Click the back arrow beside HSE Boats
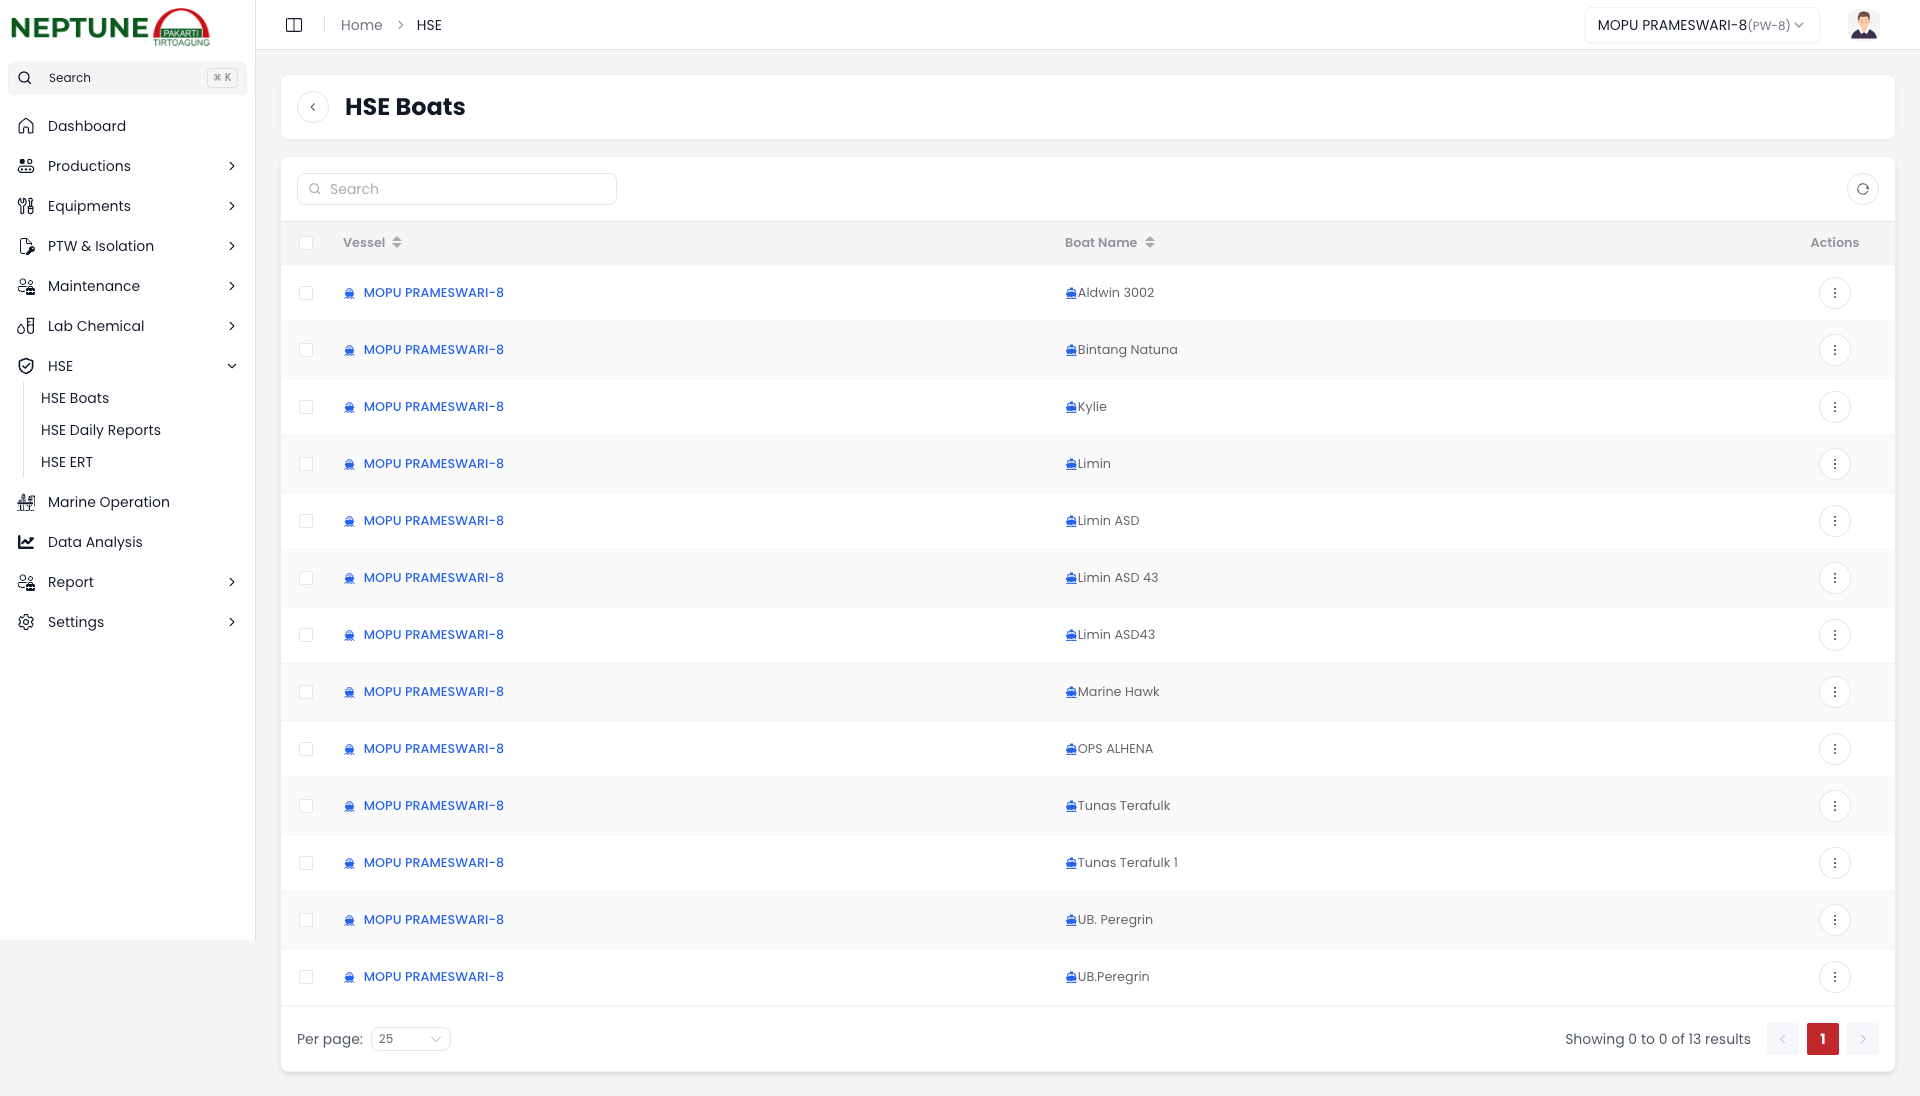The width and height of the screenshot is (1920, 1096). [x=313, y=107]
